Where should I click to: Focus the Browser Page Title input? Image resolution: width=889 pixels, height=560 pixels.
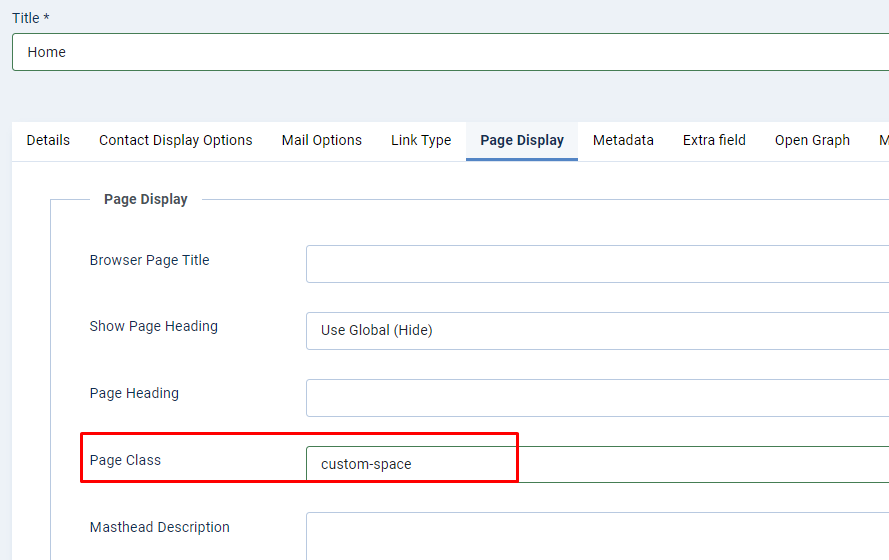(597, 264)
